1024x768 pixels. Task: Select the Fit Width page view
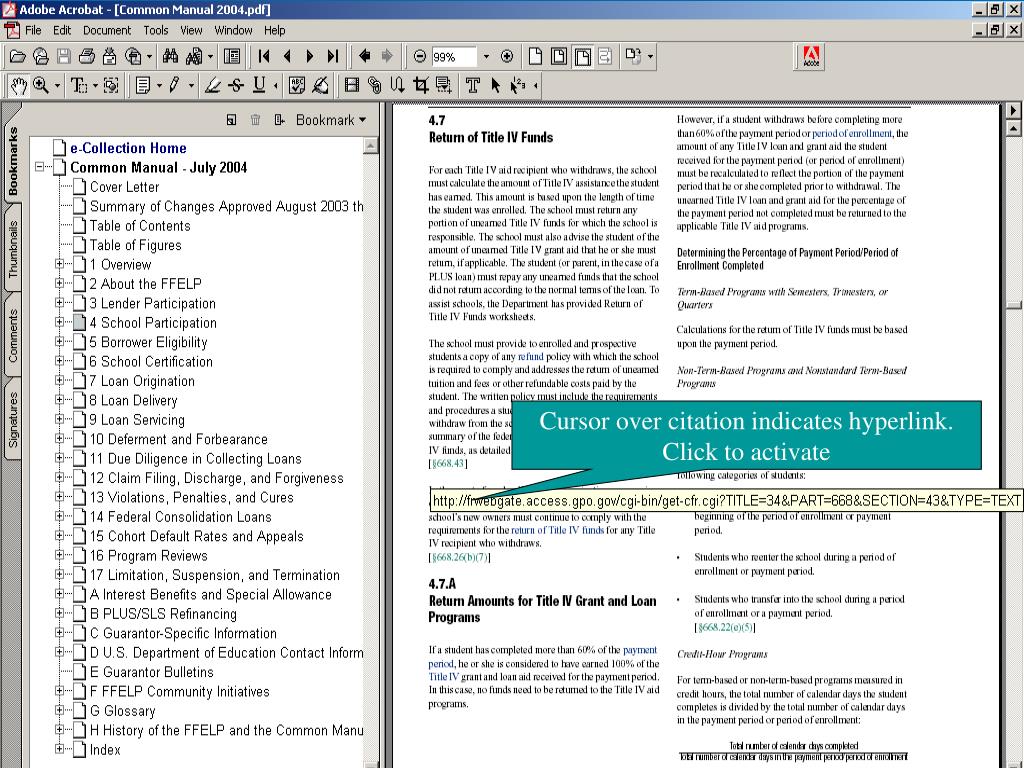tap(583, 57)
